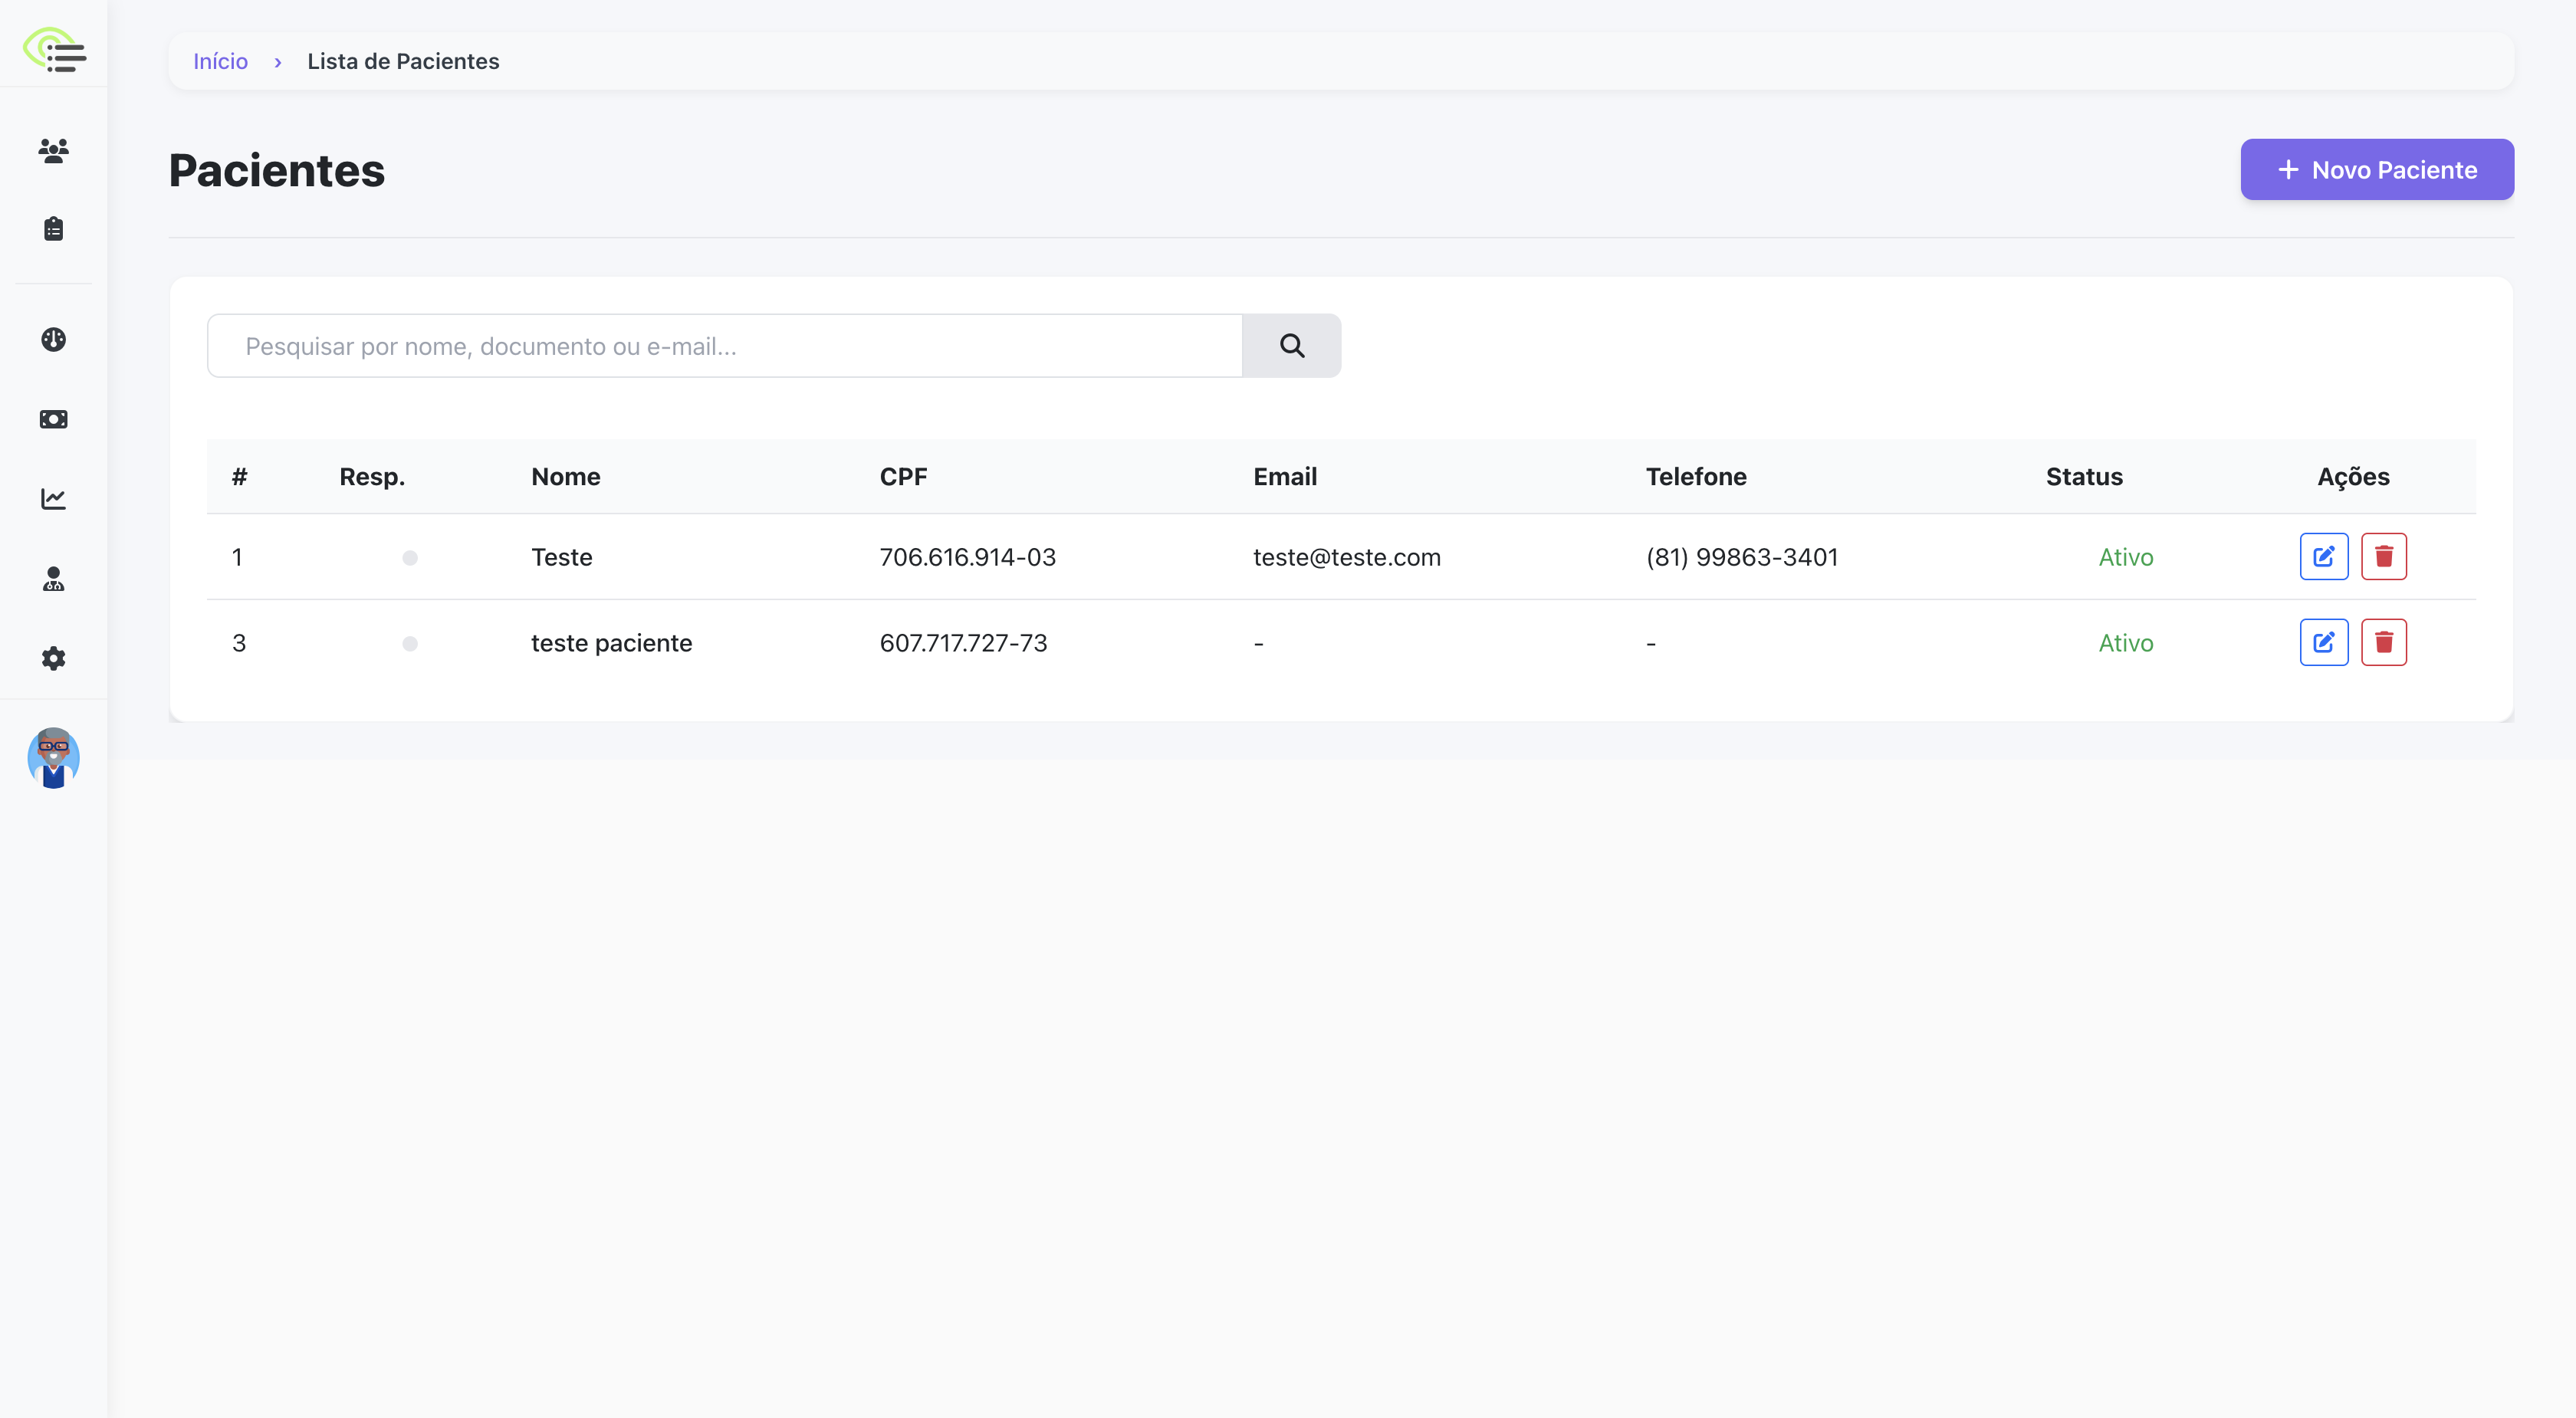Click the doctor user icon in the sidebar
Viewport: 2576px width, 1418px height.
pos(53,579)
